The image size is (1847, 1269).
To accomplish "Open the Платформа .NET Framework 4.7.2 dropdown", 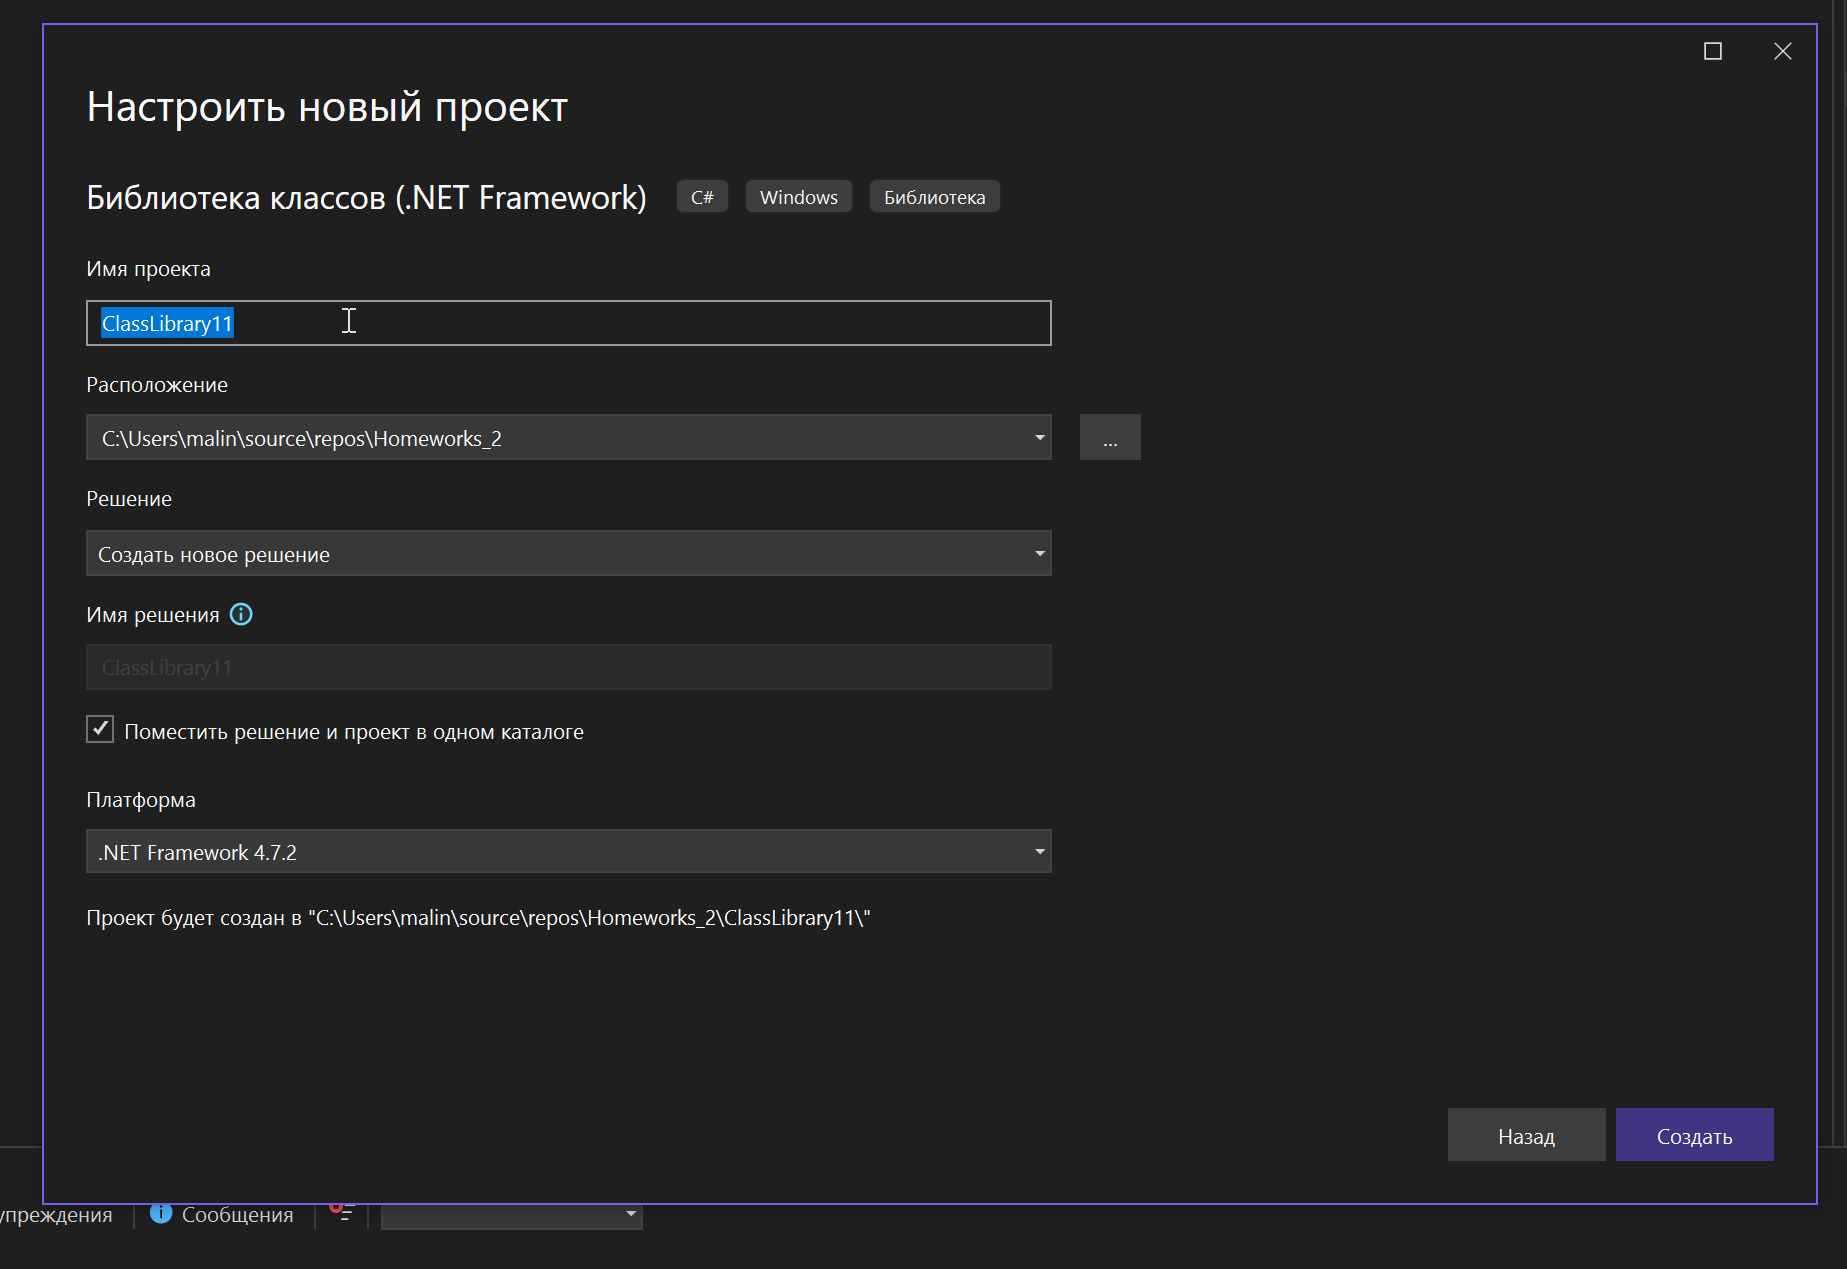I will (1039, 852).
